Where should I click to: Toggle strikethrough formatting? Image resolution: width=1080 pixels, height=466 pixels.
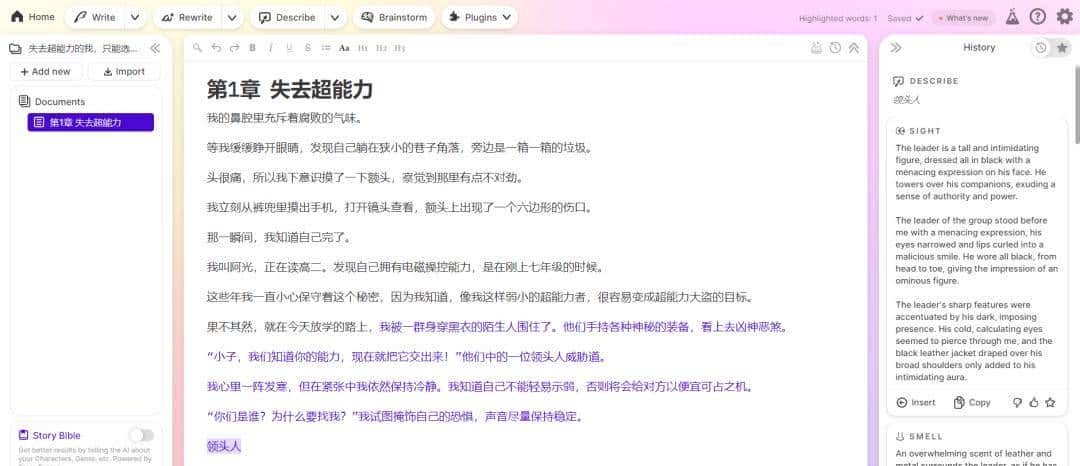point(307,47)
